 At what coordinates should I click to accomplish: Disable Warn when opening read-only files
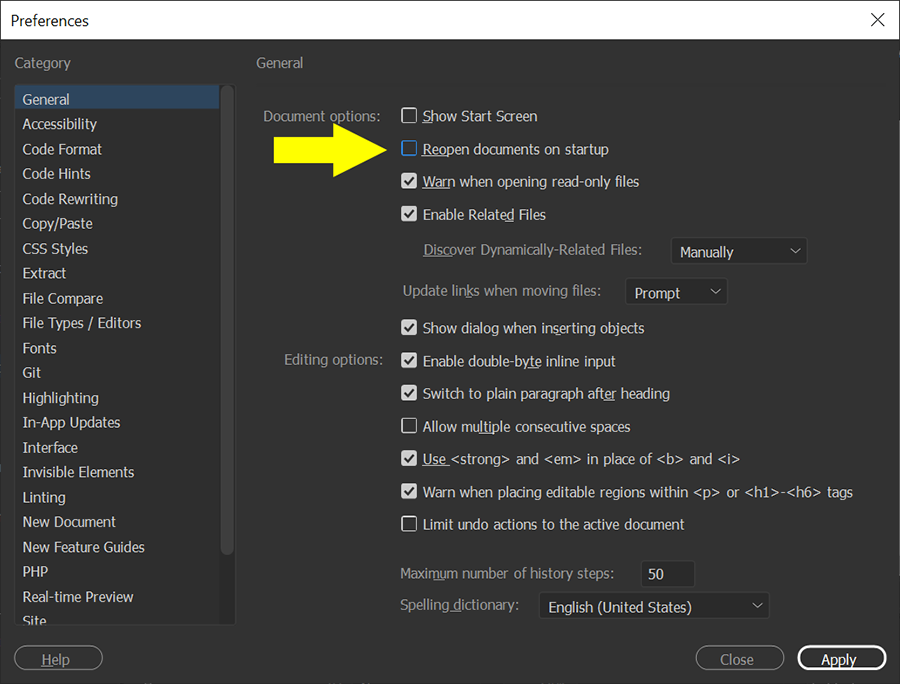409,182
